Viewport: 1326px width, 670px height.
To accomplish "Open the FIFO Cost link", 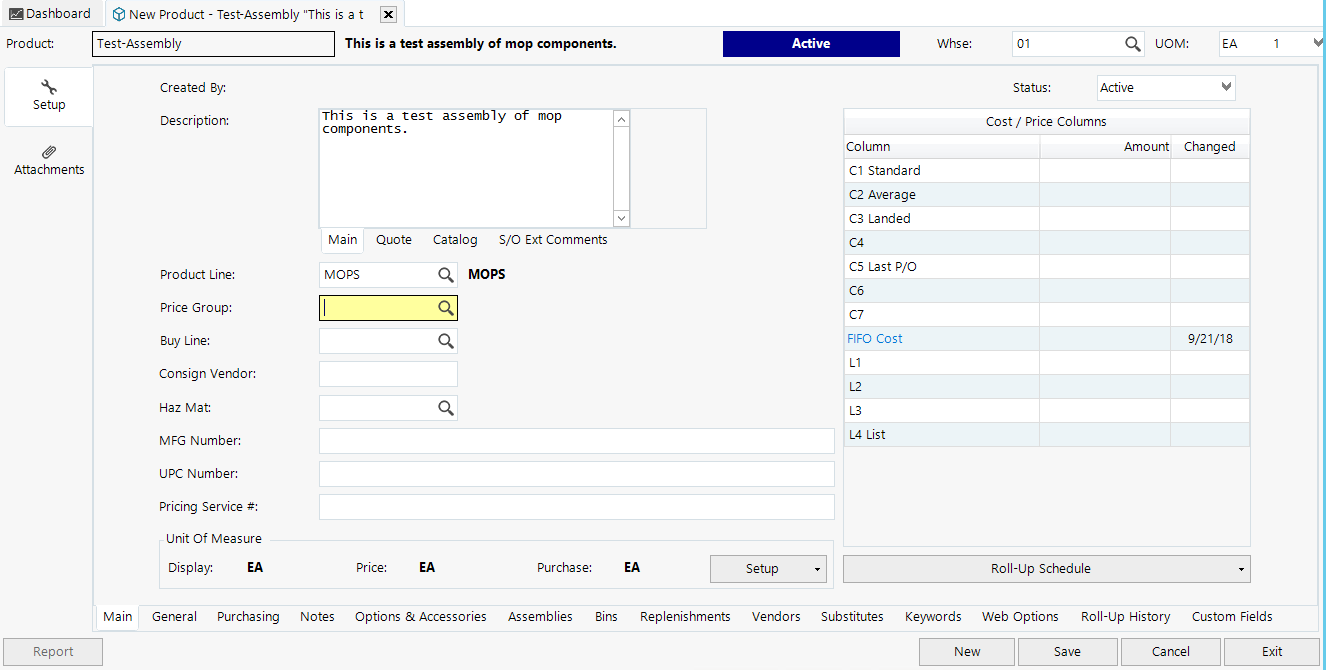I will [x=874, y=338].
